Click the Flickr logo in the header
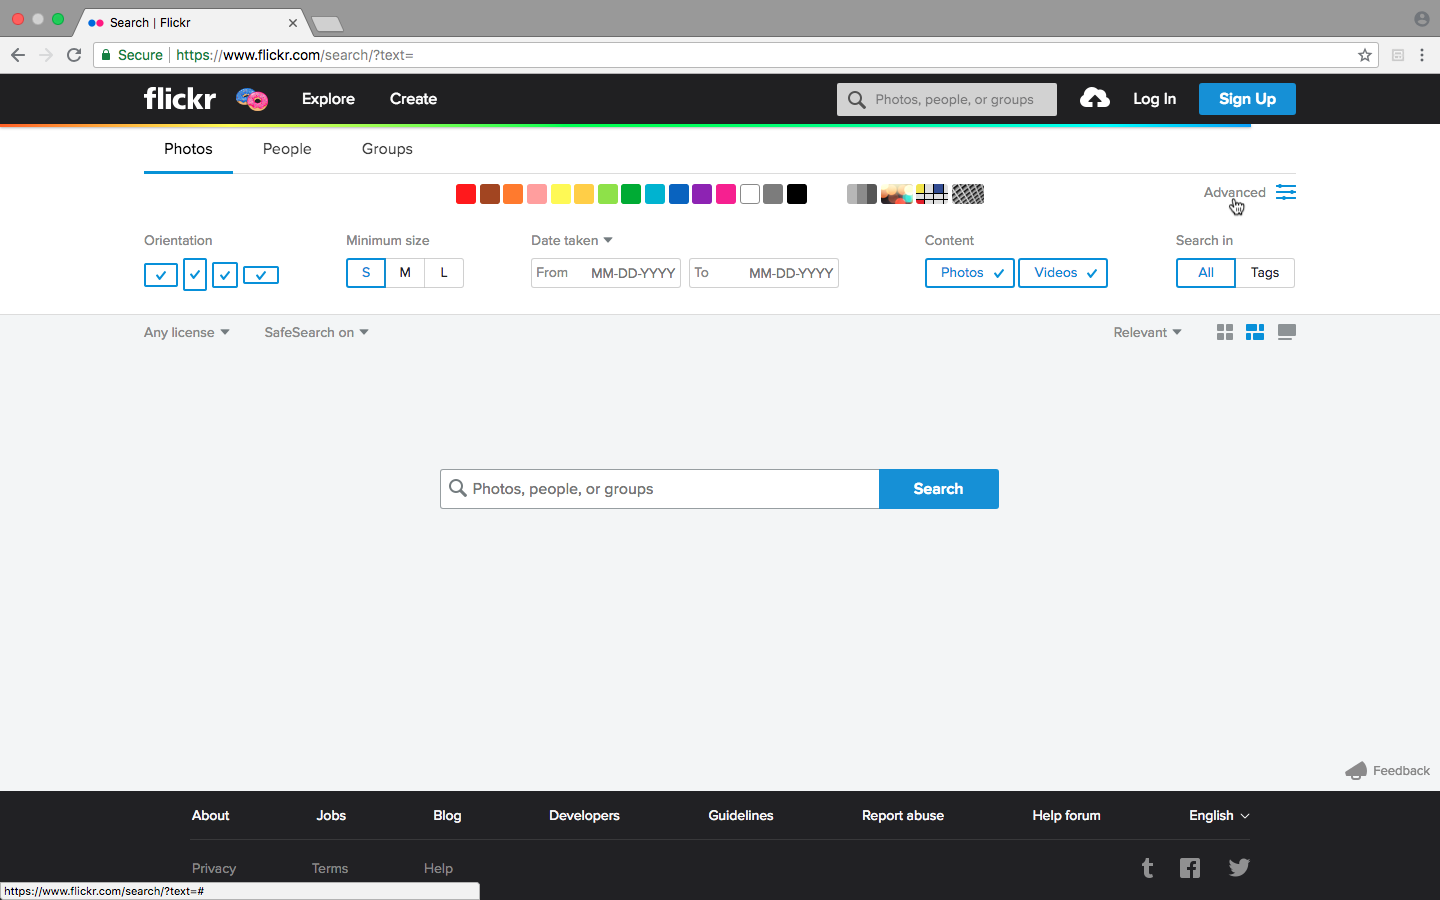The width and height of the screenshot is (1440, 900). (x=180, y=99)
